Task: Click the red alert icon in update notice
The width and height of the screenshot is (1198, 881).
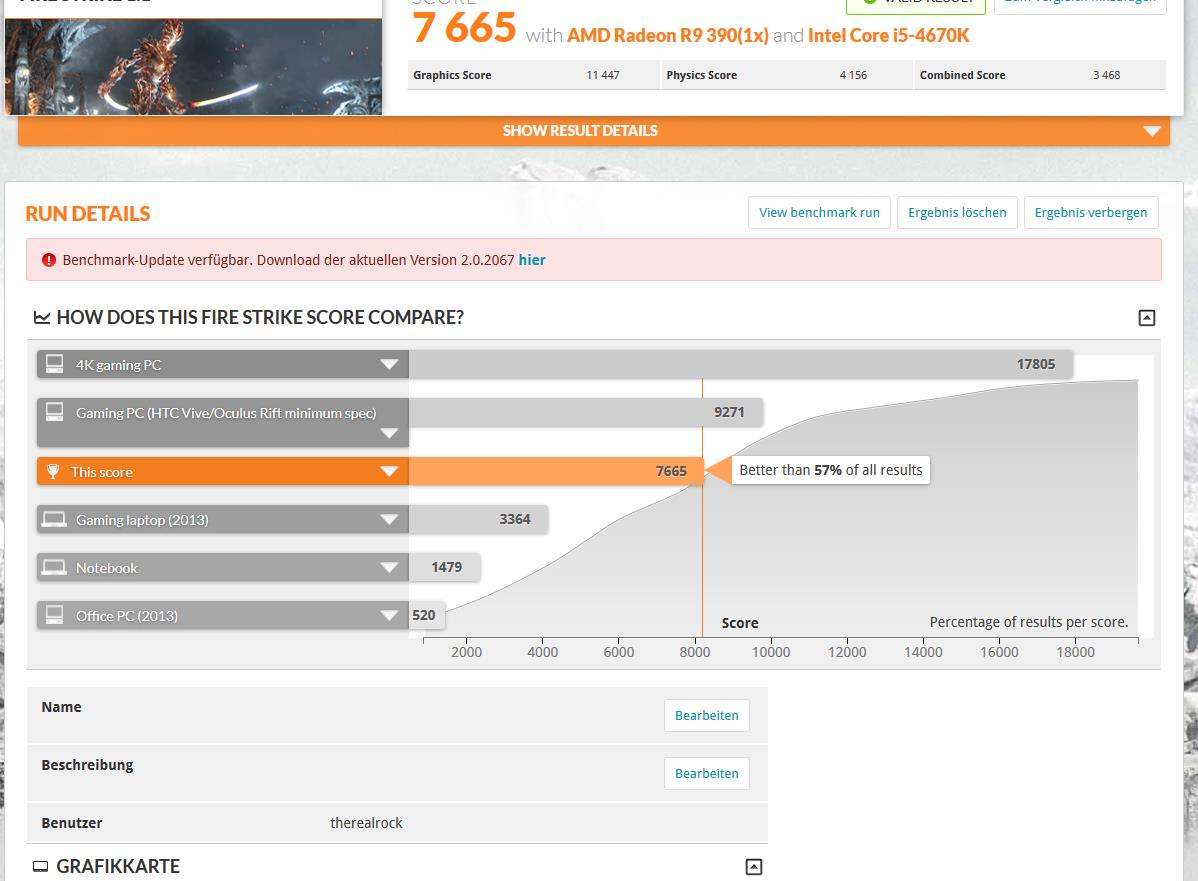Action: pyautogui.click(x=49, y=260)
